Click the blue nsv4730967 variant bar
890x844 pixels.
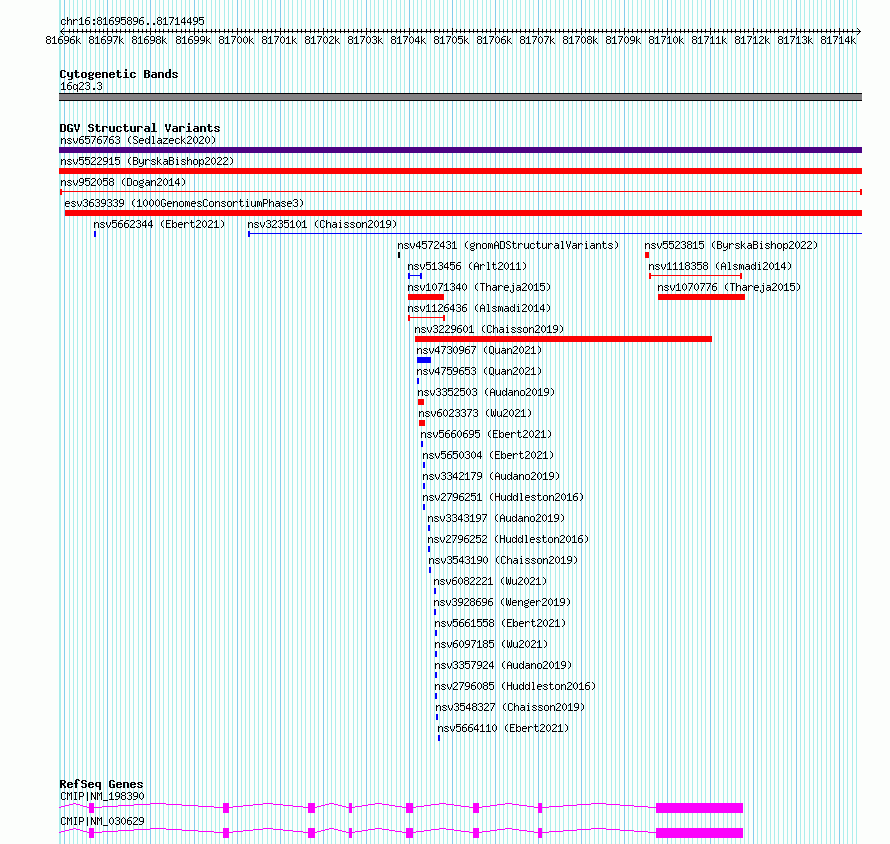tap(424, 360)
